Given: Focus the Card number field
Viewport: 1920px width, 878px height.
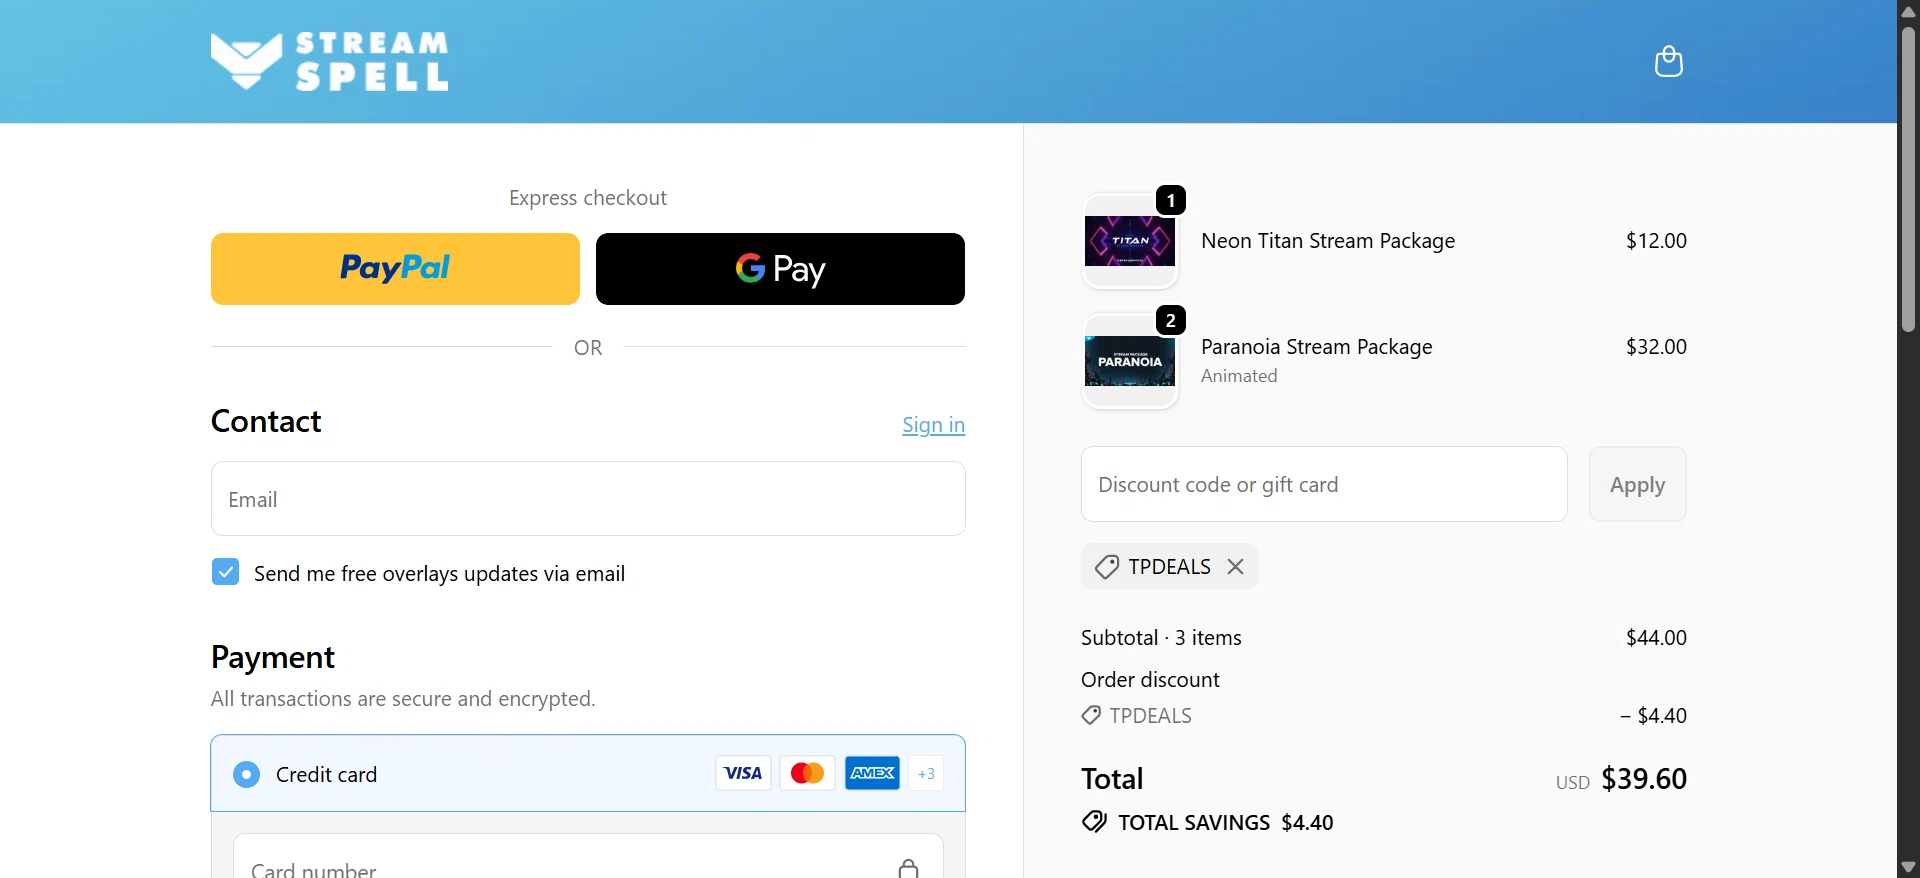Looking at the screenshot, I should pos(588,858).
